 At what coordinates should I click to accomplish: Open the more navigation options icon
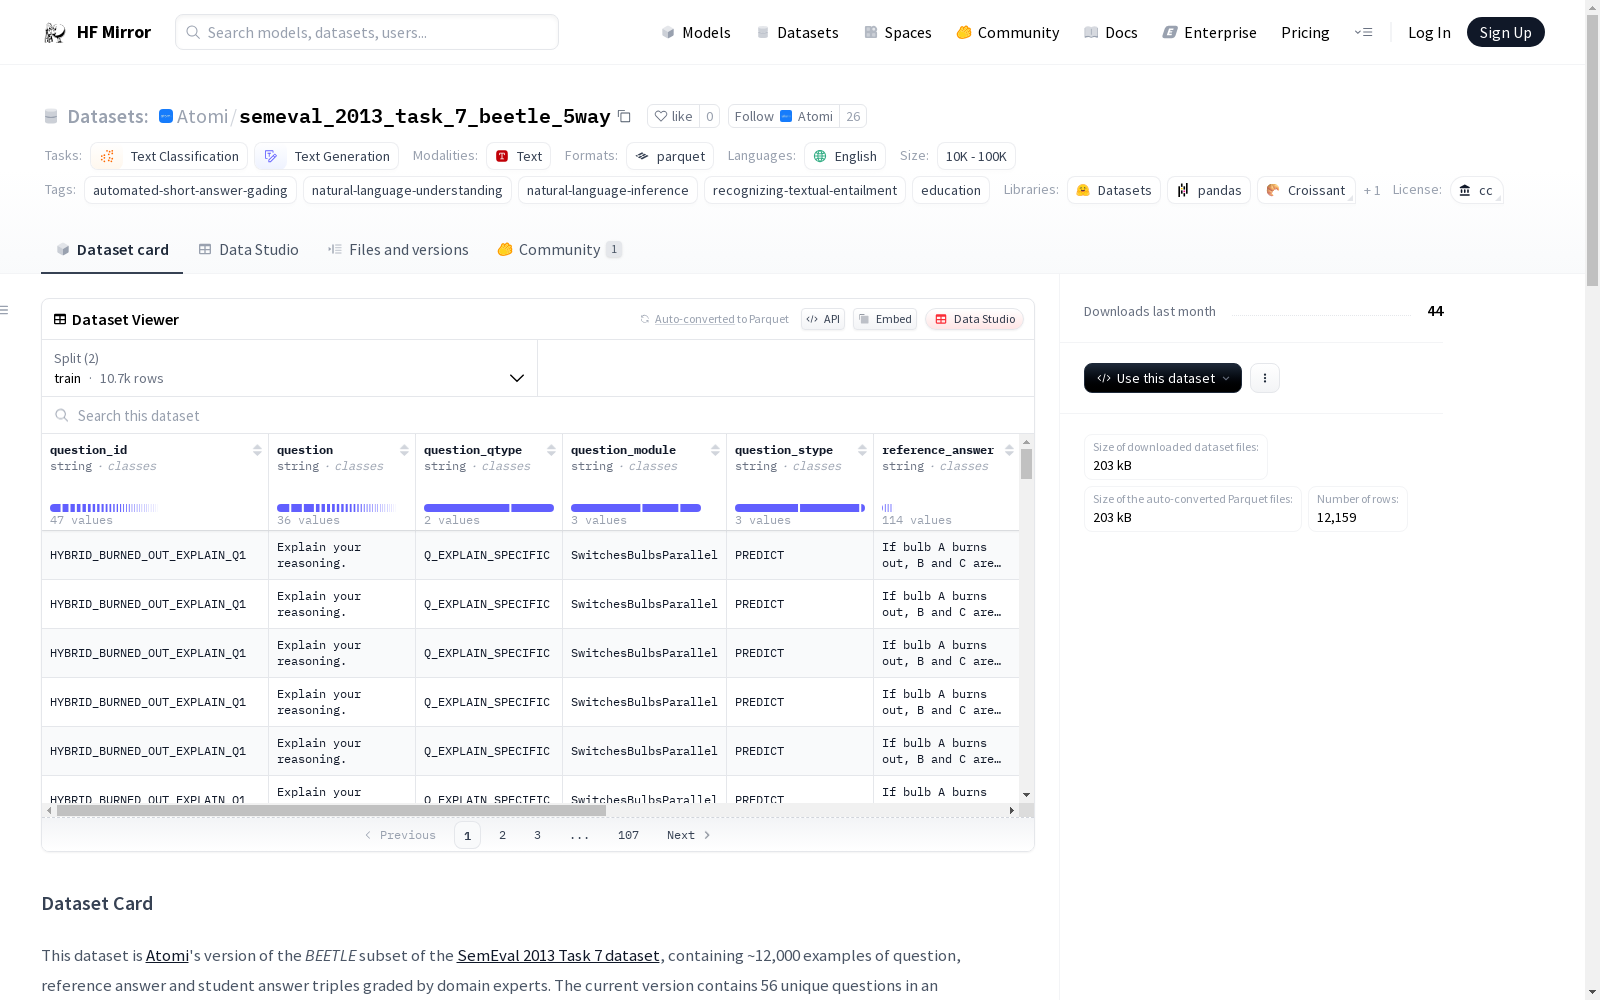point(1363,32)
